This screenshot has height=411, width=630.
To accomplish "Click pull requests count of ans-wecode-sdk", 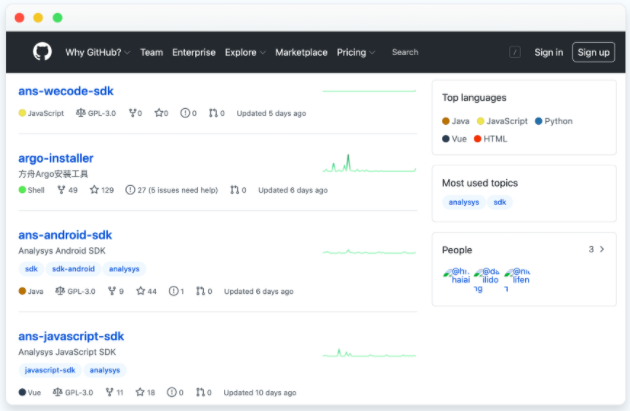I will point(217,113).
